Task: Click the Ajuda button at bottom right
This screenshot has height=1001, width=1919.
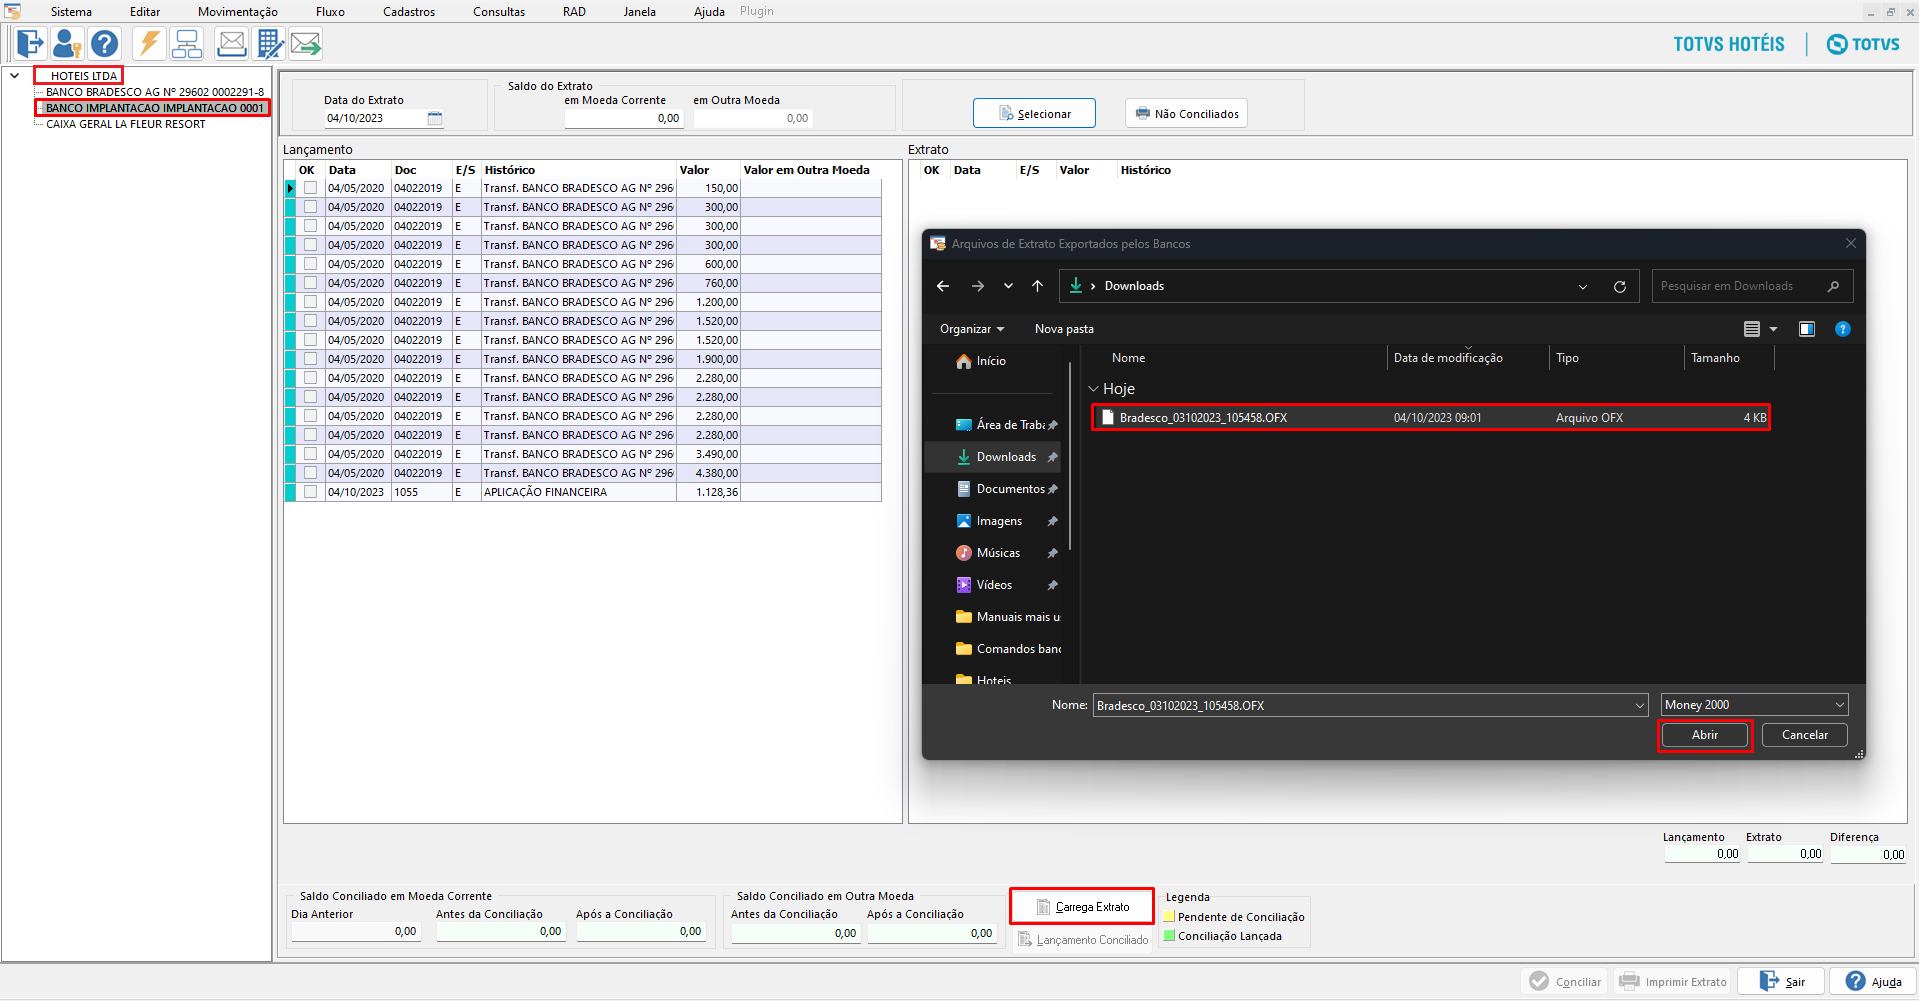Action: coord(1874,982)
